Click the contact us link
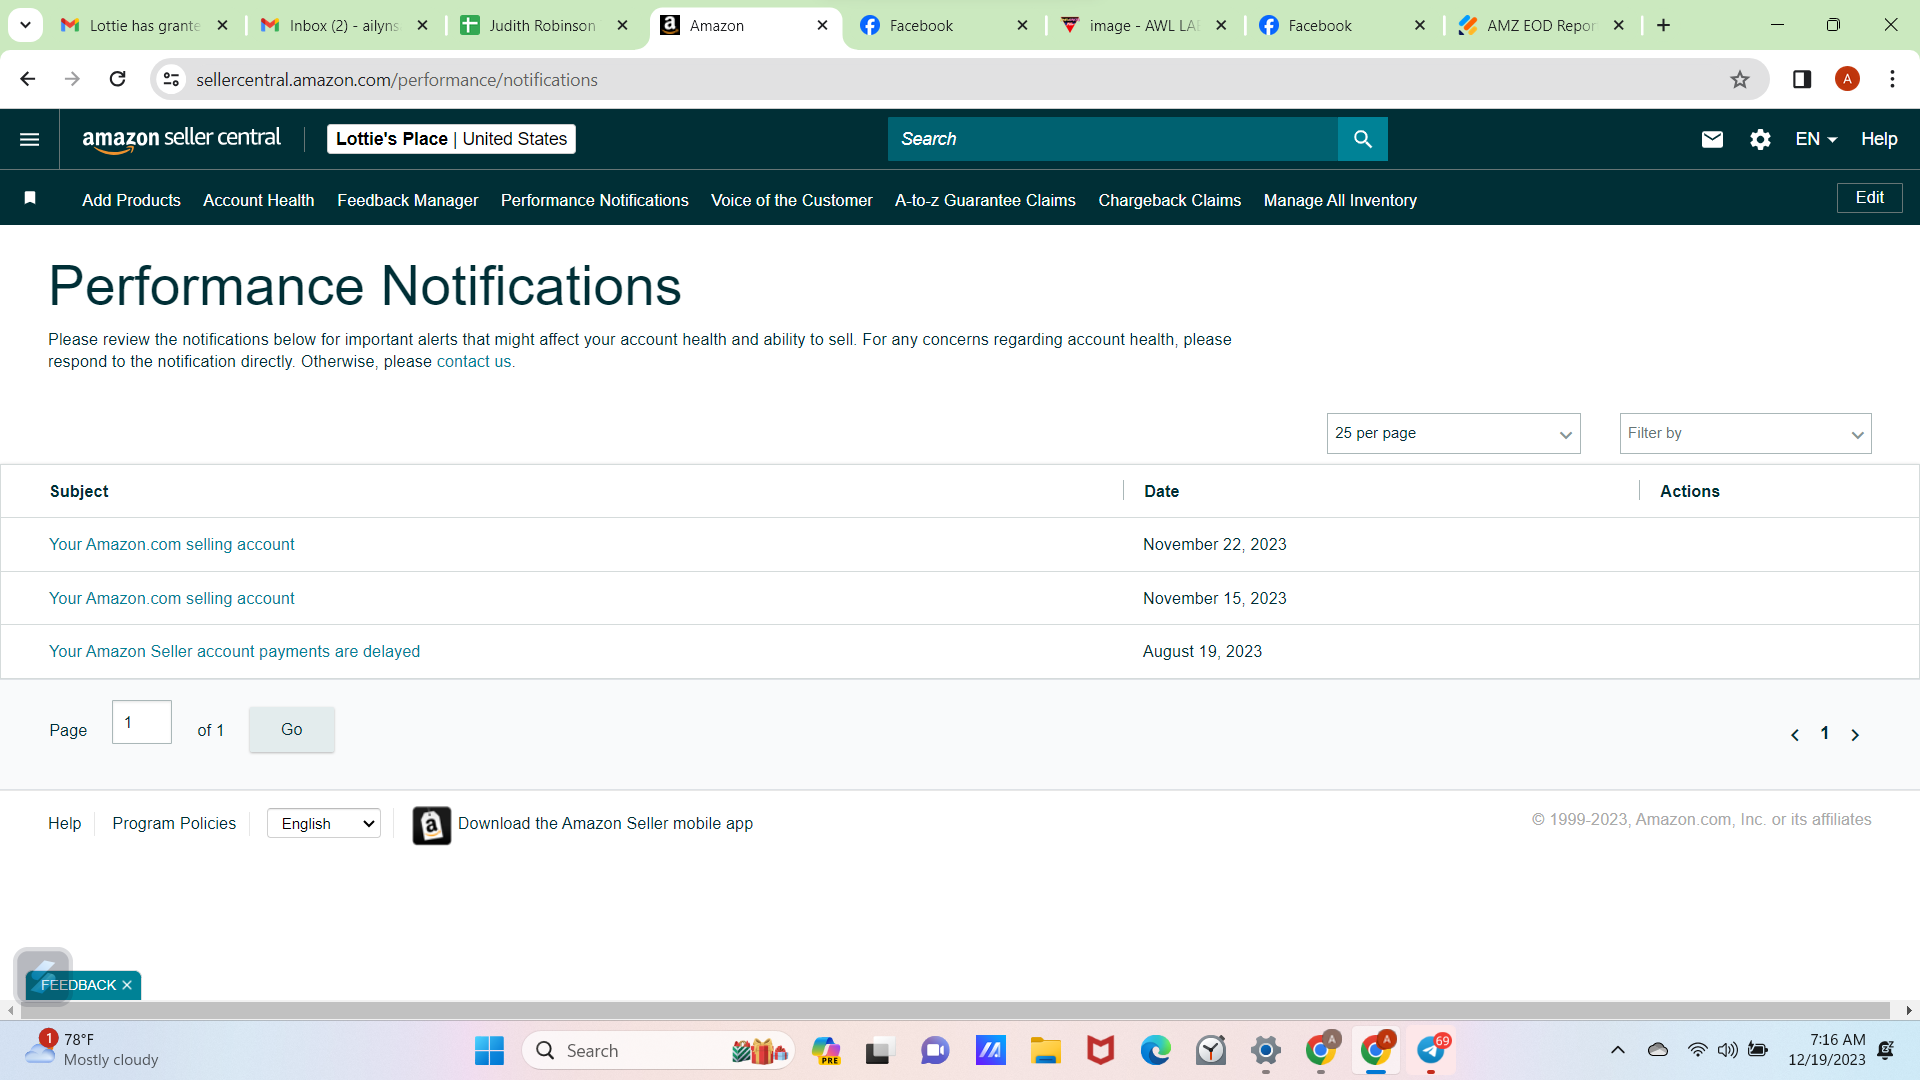Image resolution: width=1920 pixels, height=1080 pixels. (x=474, y=361)
